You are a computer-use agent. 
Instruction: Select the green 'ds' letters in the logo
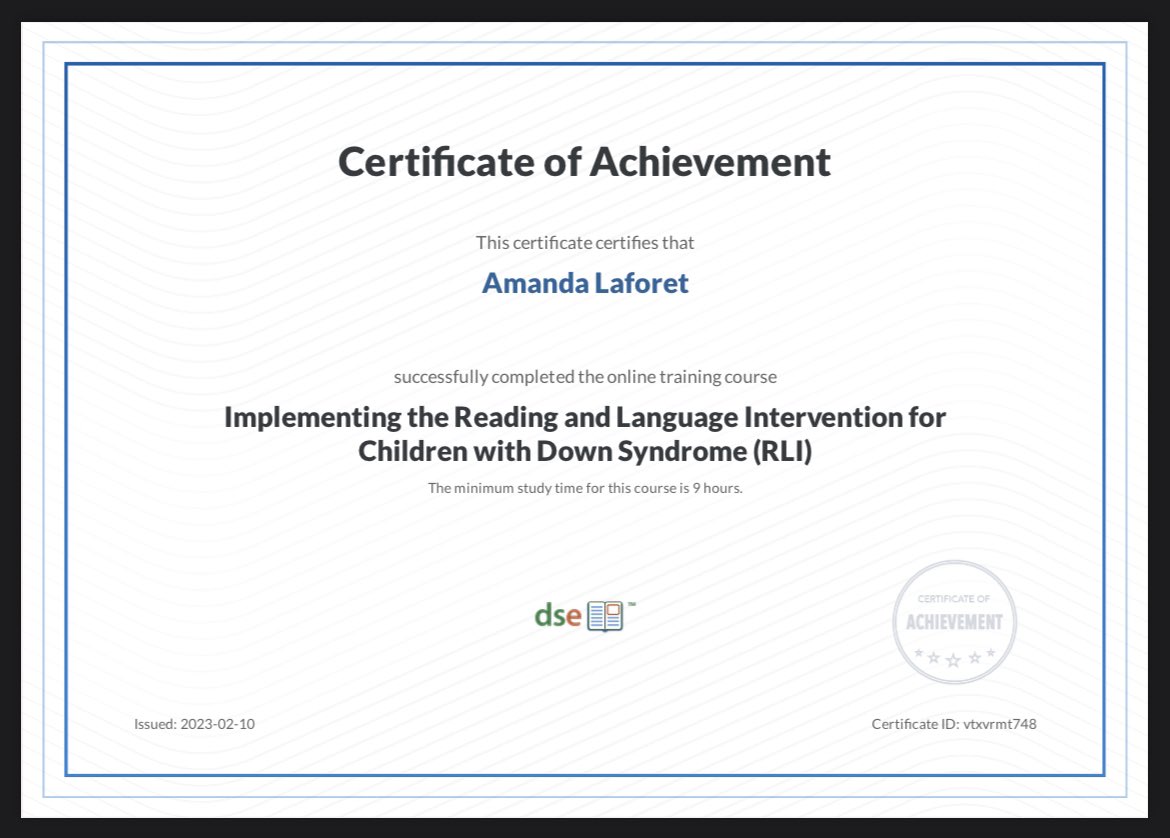pyautogui.click(x=552, y=616)
